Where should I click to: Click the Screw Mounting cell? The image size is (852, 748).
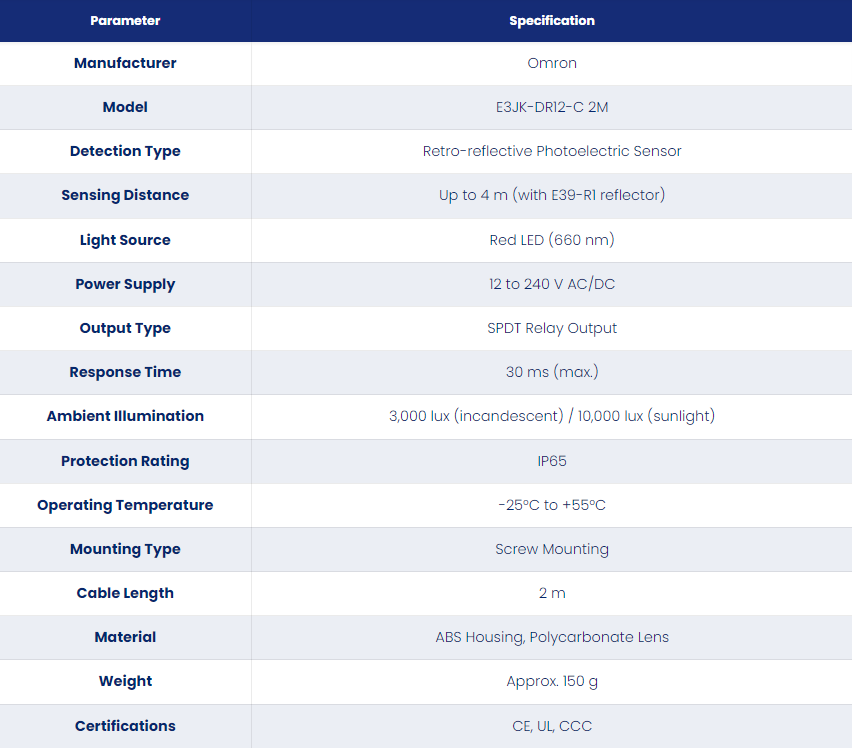(552, 549)
